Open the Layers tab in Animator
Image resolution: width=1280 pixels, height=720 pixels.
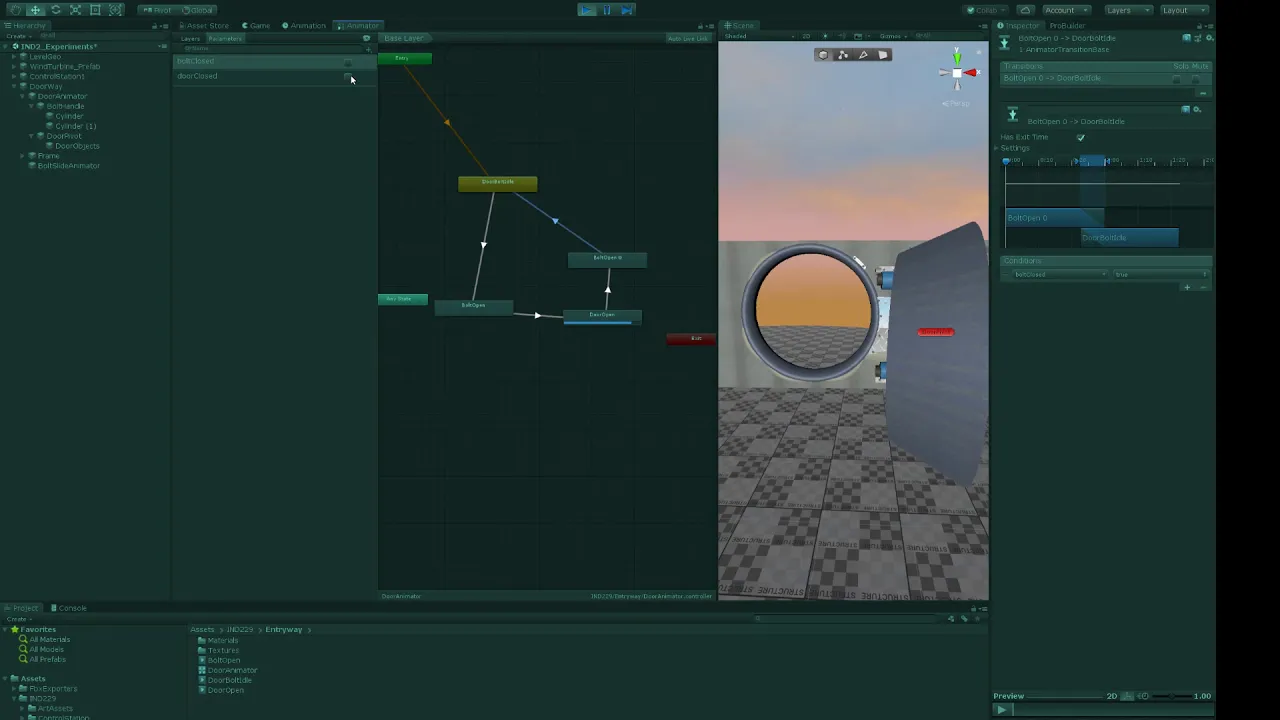pos(190,38)
